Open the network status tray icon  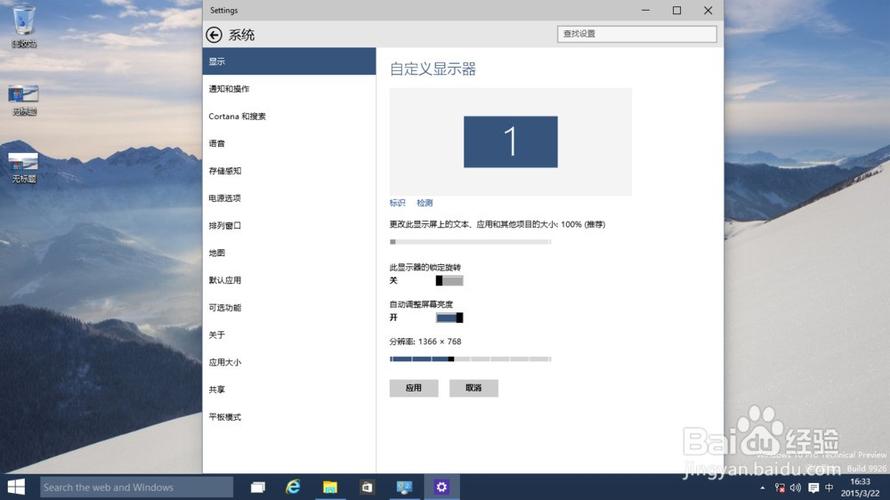coord(780,488)
